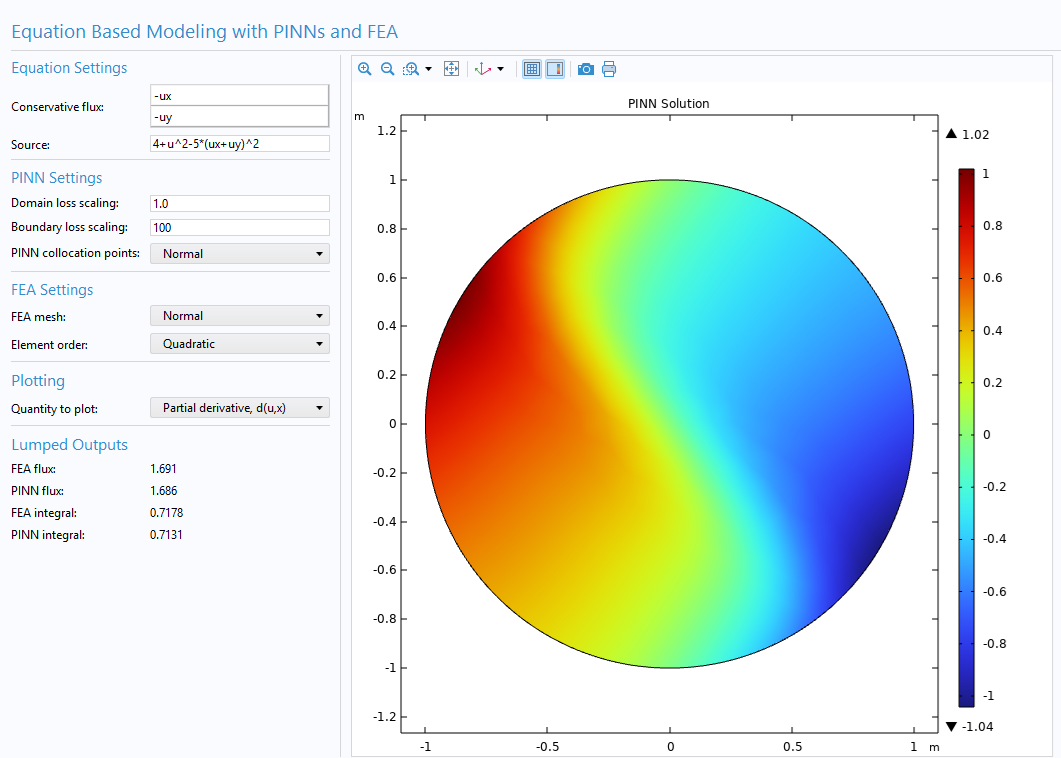Click the color legend bar
The image size is (1061, 758).
click(966, 437)
